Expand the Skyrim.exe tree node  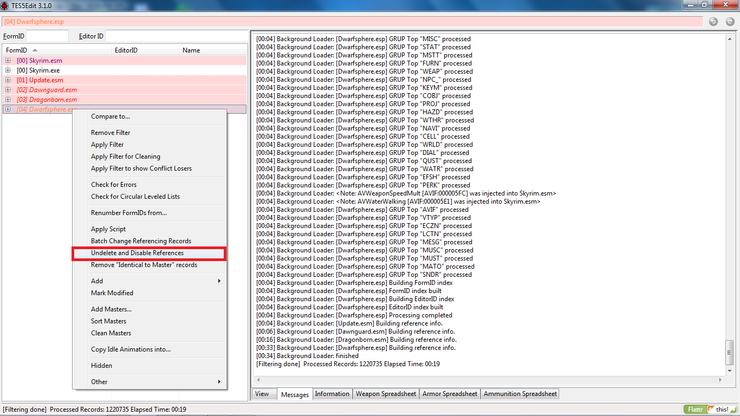coord(8,71)
